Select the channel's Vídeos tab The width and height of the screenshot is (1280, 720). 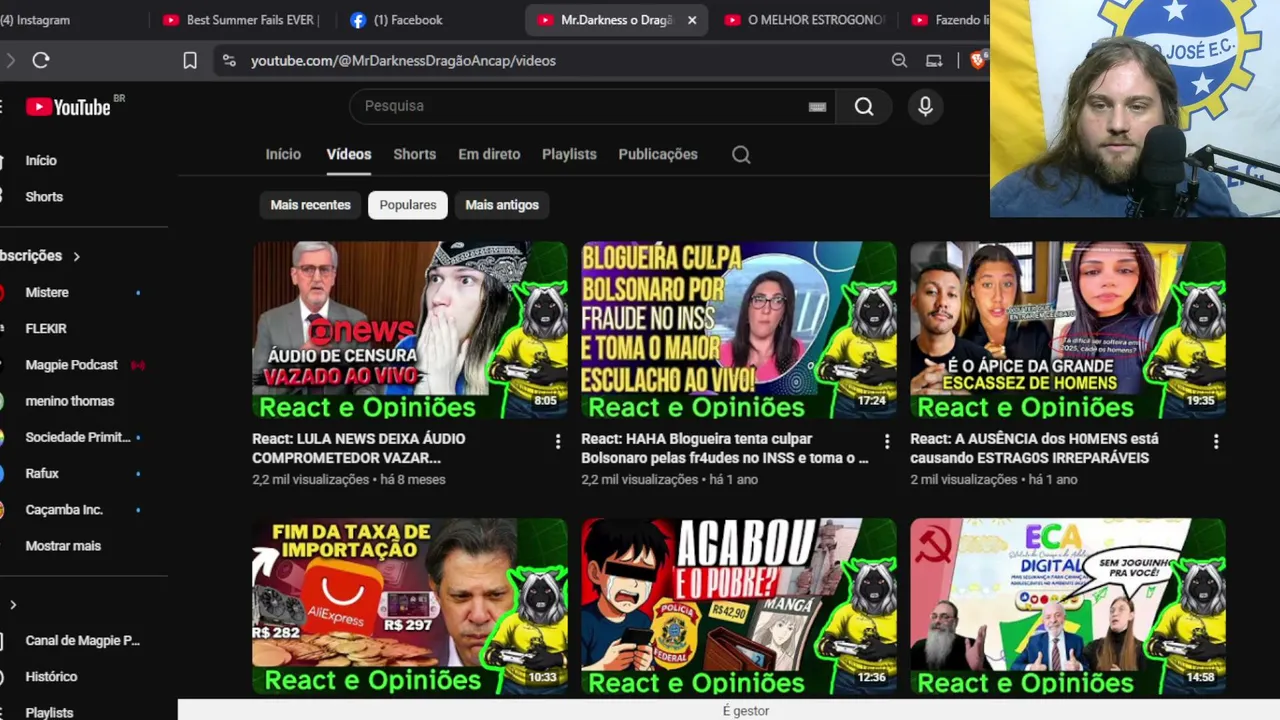coord(349,154)
